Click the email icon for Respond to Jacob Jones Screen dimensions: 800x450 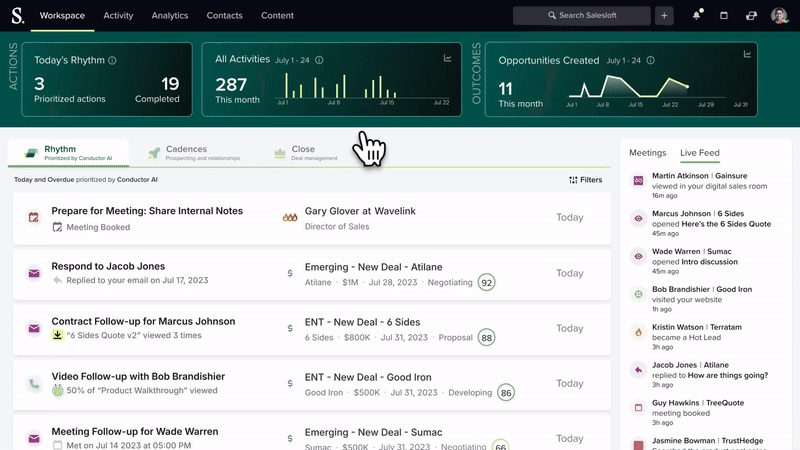(34, 273)
